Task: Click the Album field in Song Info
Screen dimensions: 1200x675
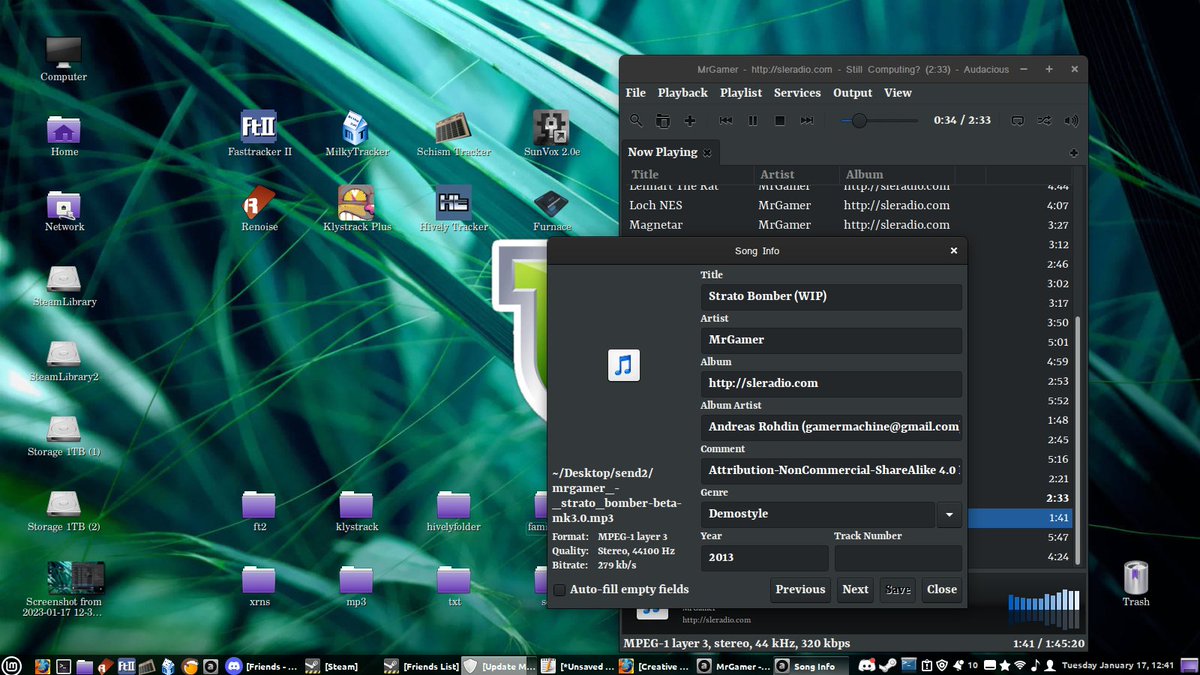Action: 831,383
